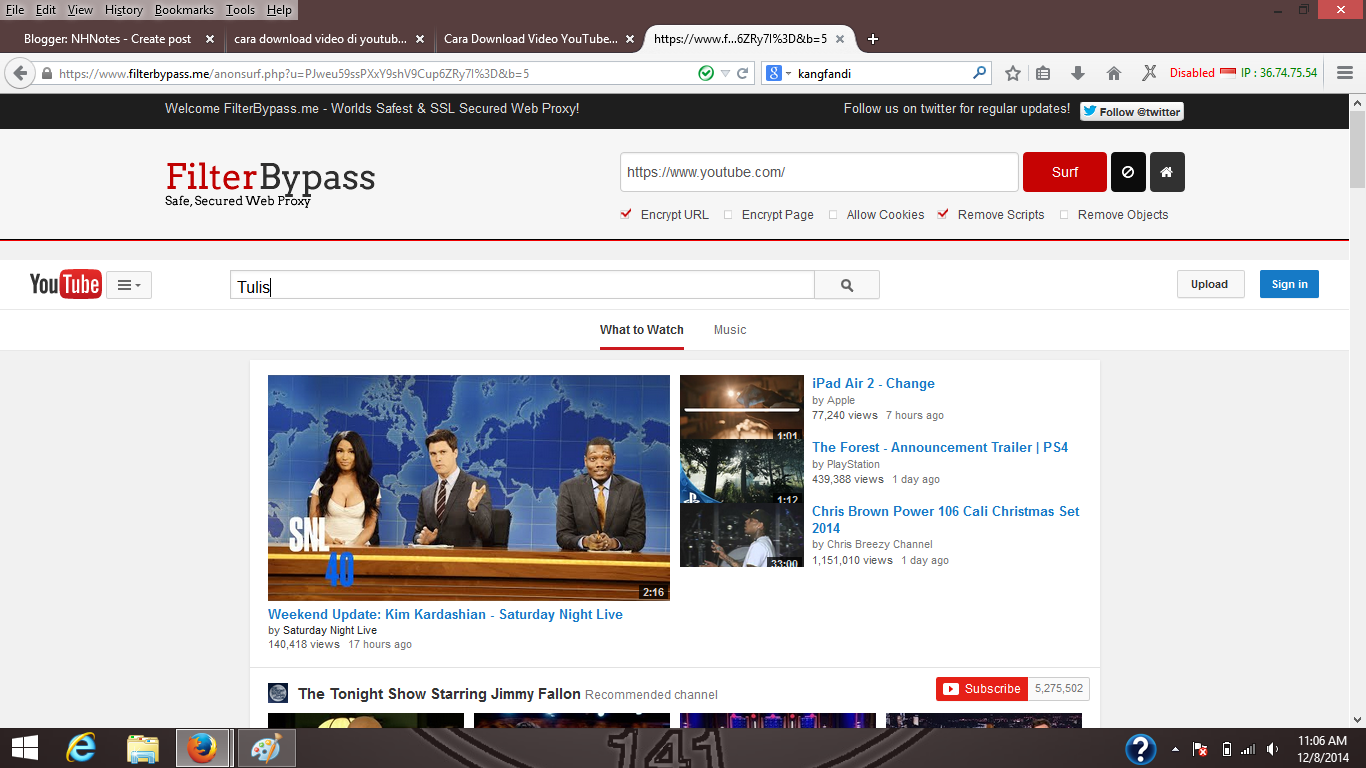The height and width of the screenshot is (768, 1366).
Task: Click the Firefox home icon
Action: [x=1113, y=72]
